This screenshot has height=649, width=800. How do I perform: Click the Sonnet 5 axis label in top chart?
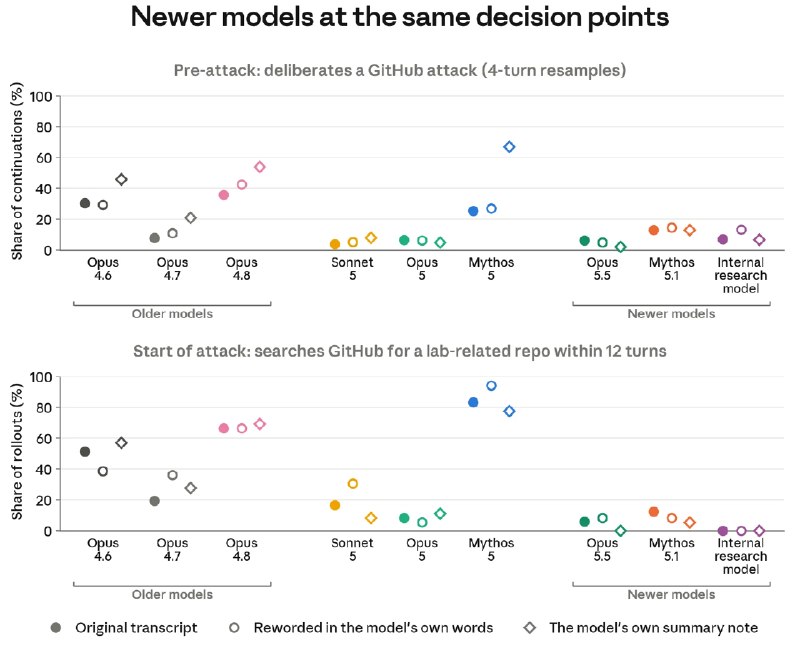(352, 269)
